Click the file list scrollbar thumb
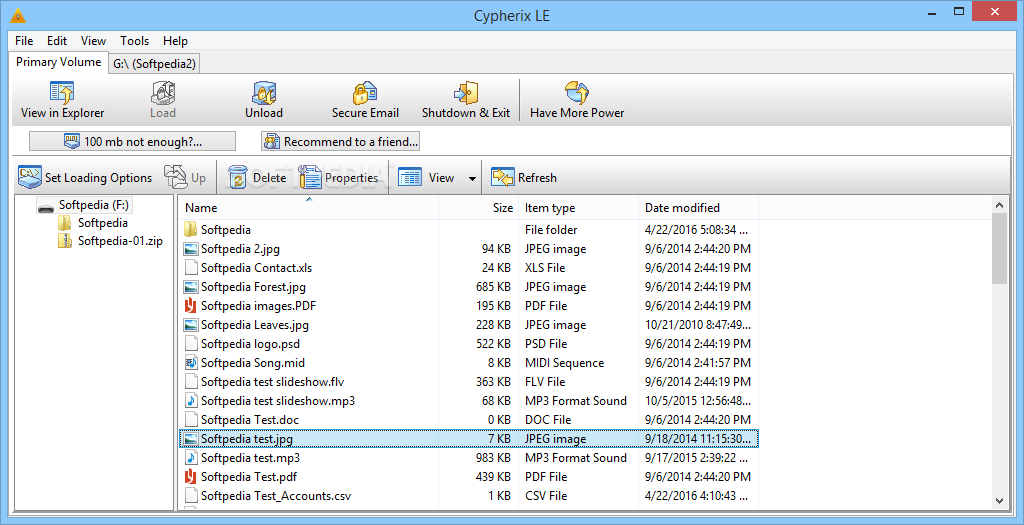This screenshot has height=525, width=1024. (999, 249)
